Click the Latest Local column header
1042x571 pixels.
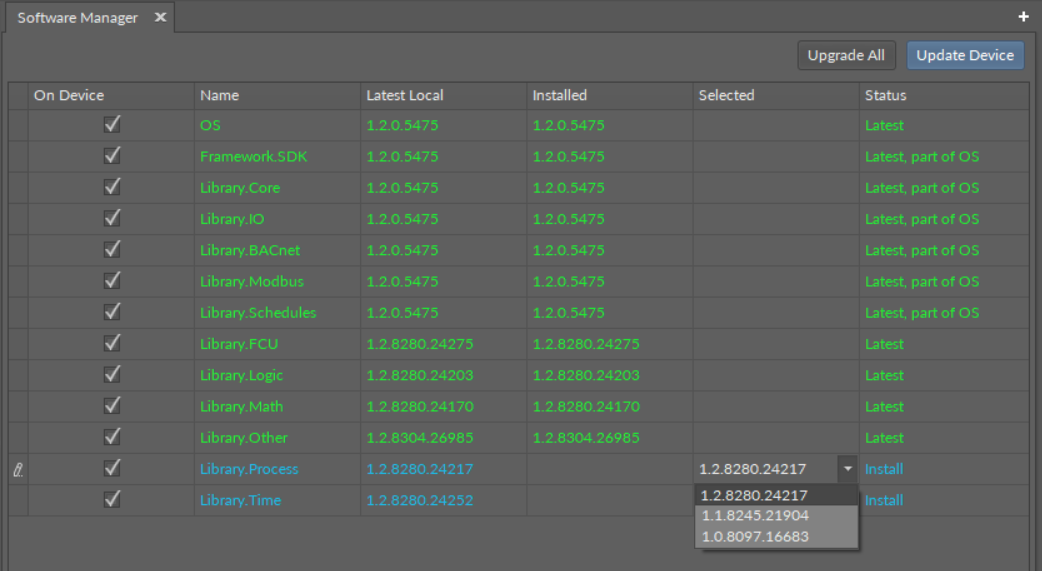point(405,96)
